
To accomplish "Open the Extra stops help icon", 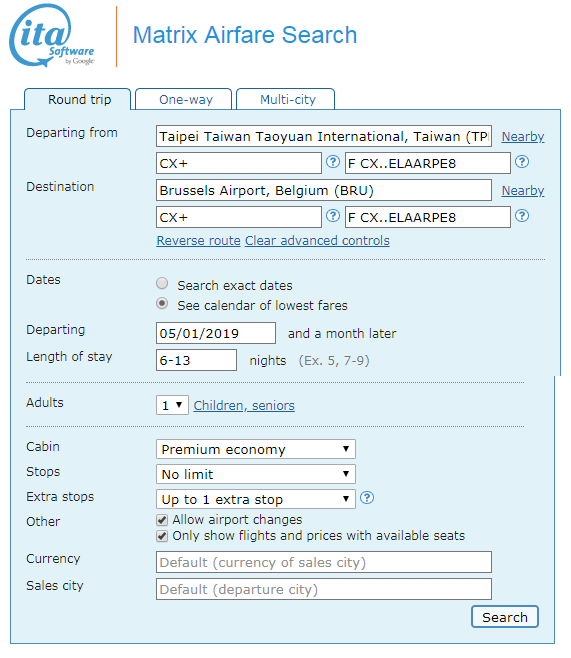I will [x=367, y=498].
